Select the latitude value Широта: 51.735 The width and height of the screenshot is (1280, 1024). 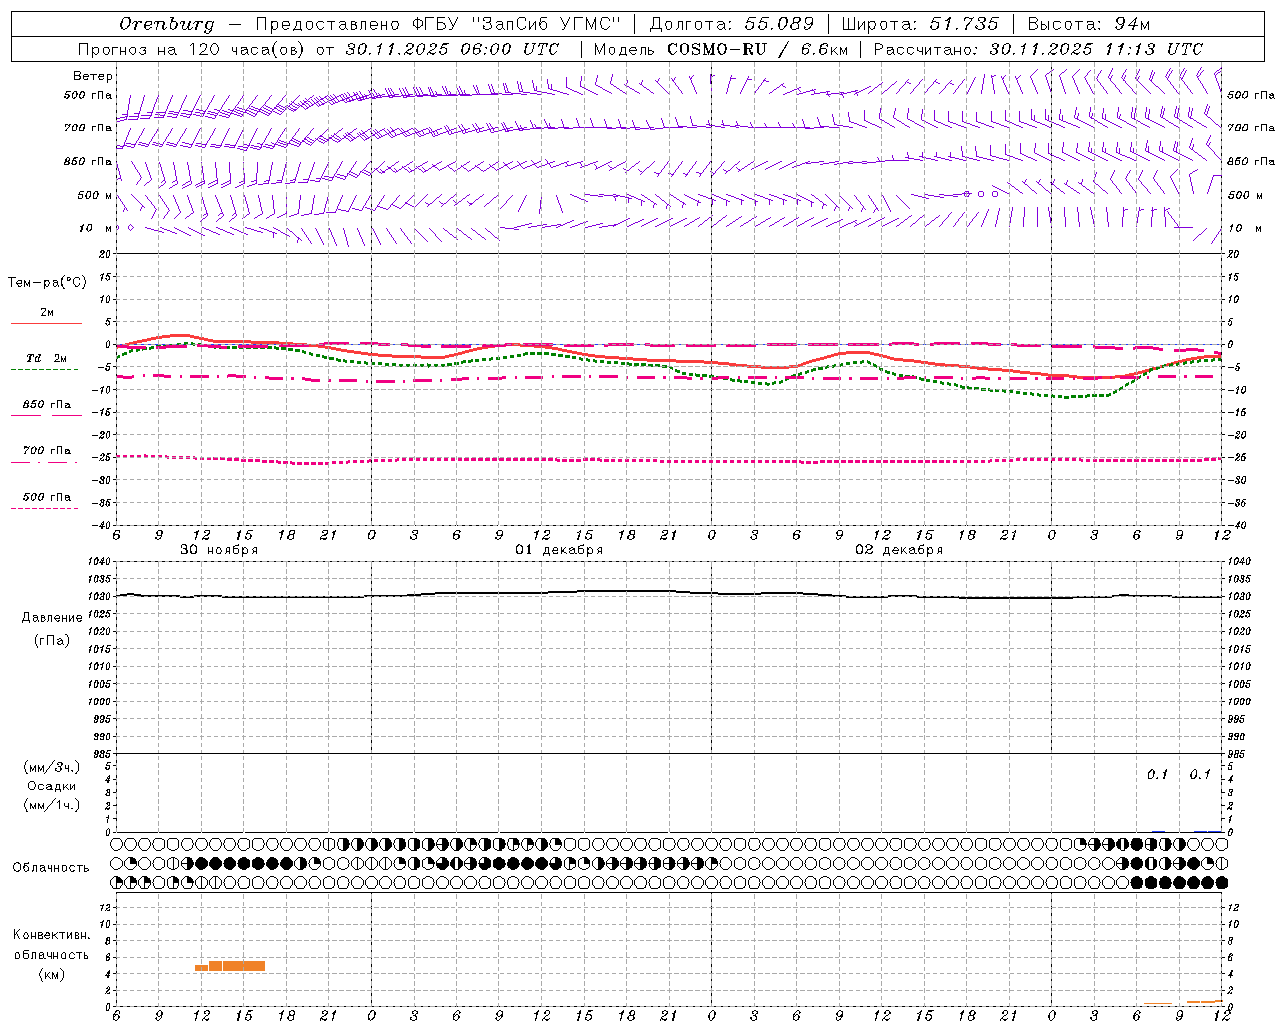click(x=920, y=24)
